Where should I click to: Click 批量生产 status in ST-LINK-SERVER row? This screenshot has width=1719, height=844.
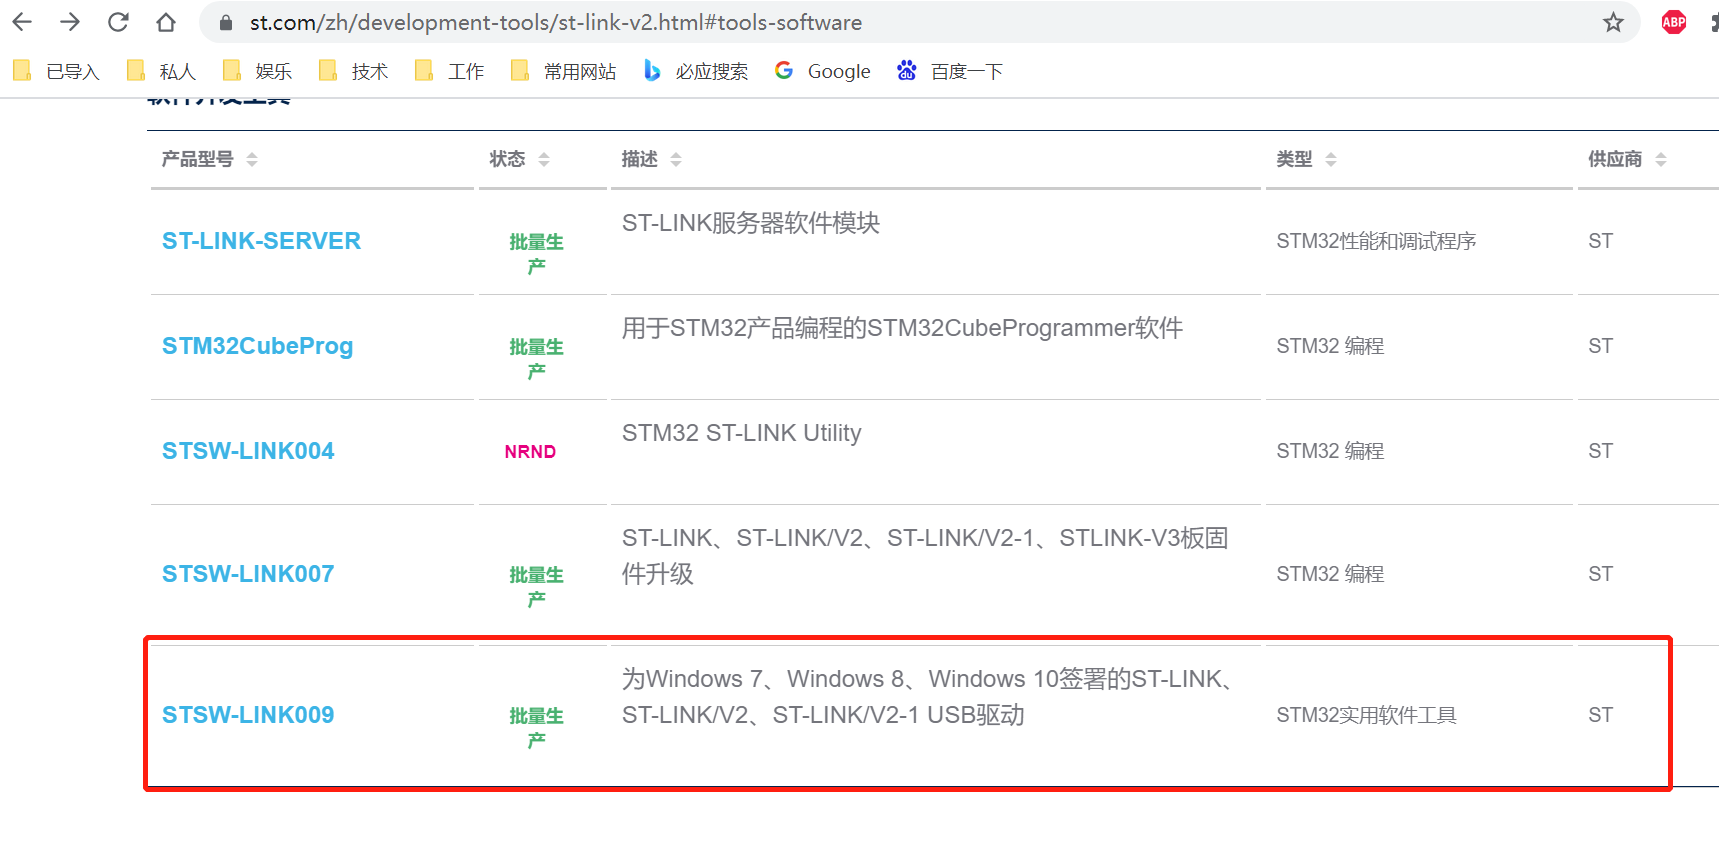click(536, 253)
